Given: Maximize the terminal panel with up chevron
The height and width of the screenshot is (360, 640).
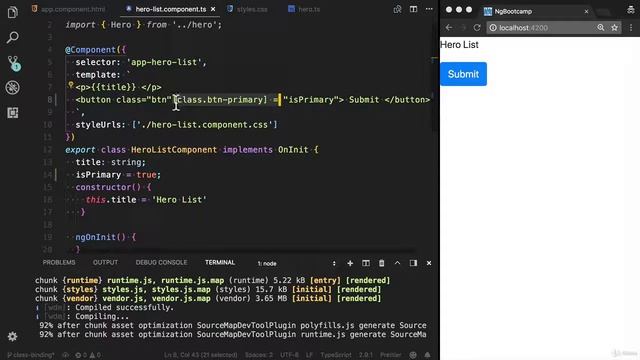Looking at the screenshot, I should coord(397,263).
